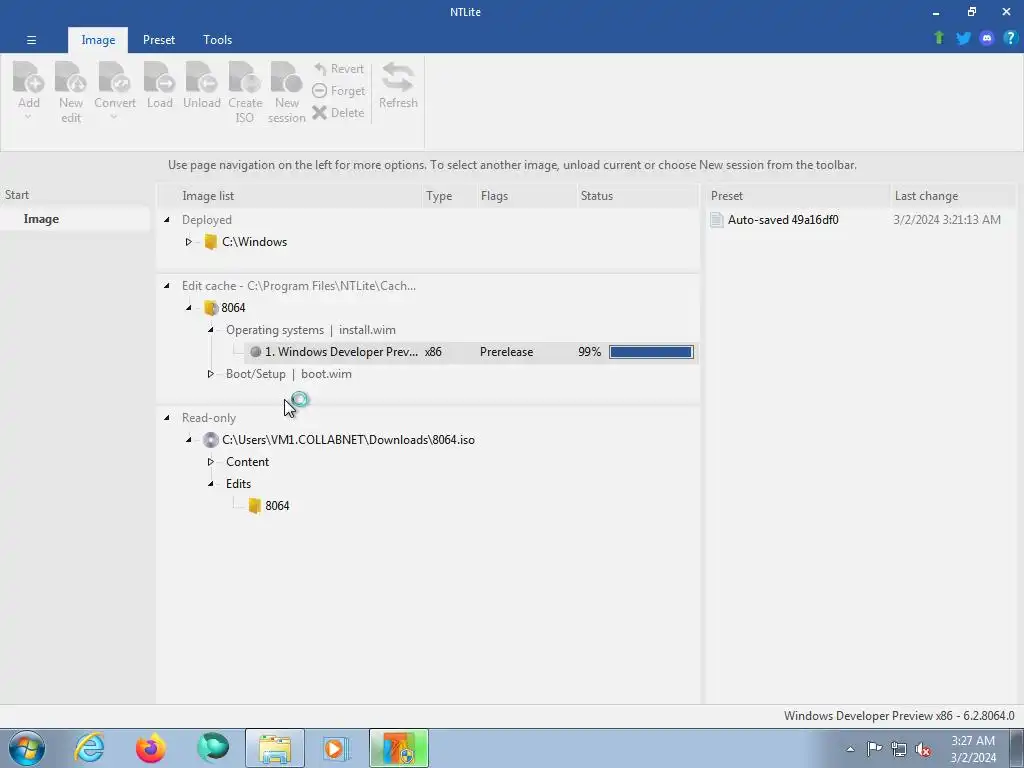Expand the Content node
The width and height of the screenshot is (1024, 768).
tap(210, 462)
